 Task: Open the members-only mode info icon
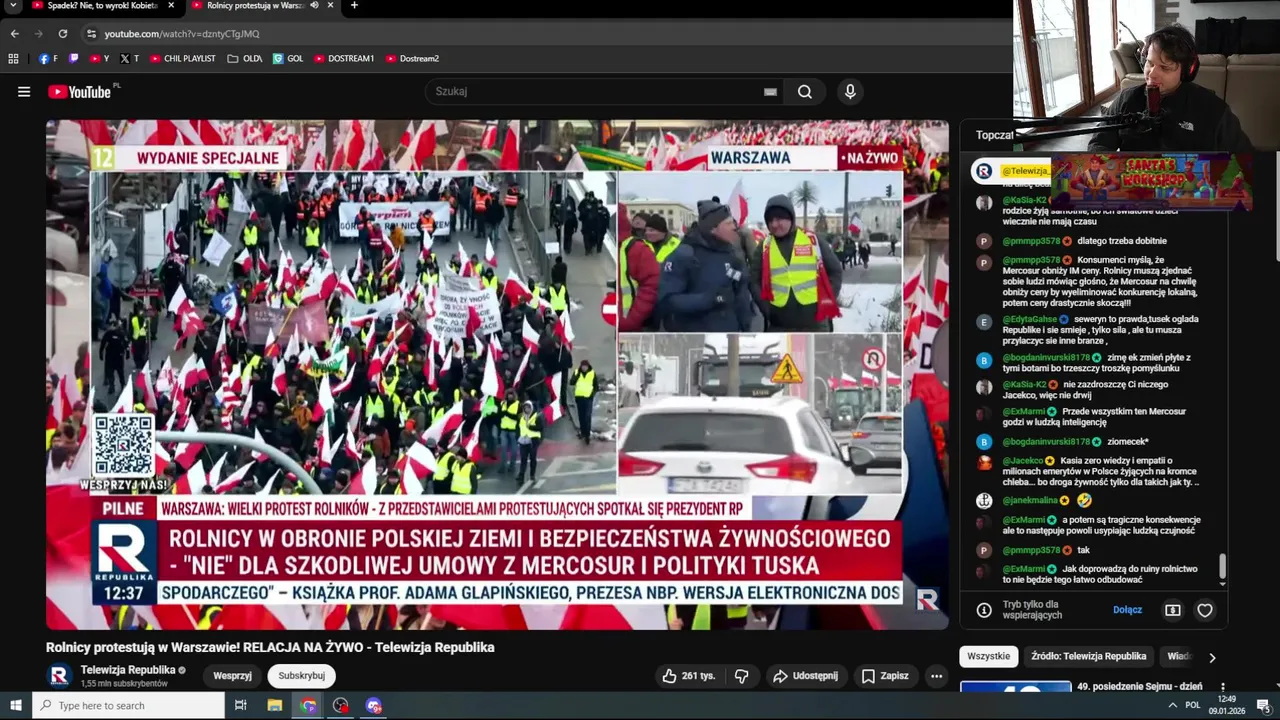[x=984, y=610]
